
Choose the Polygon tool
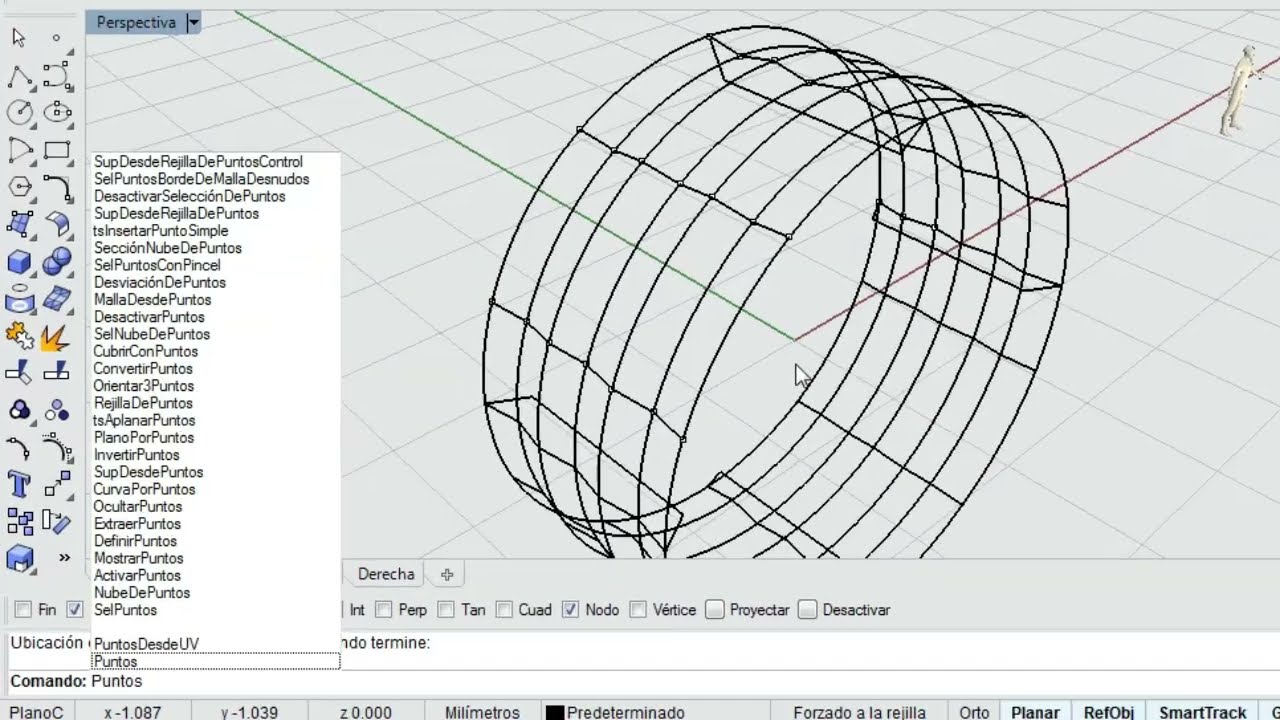[19, 187]
